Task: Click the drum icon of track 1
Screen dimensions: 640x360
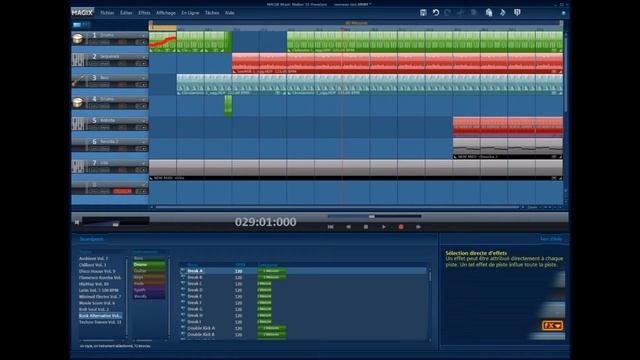Action: coord(78,39)
